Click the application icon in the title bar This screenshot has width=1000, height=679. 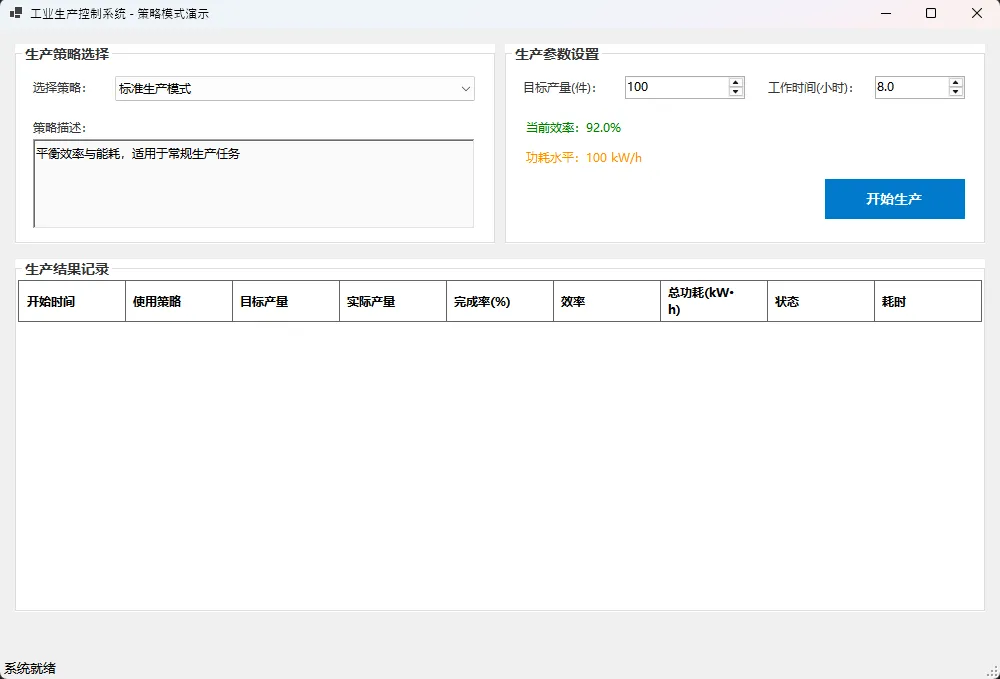pyautogui.click(x=15, y=14)
